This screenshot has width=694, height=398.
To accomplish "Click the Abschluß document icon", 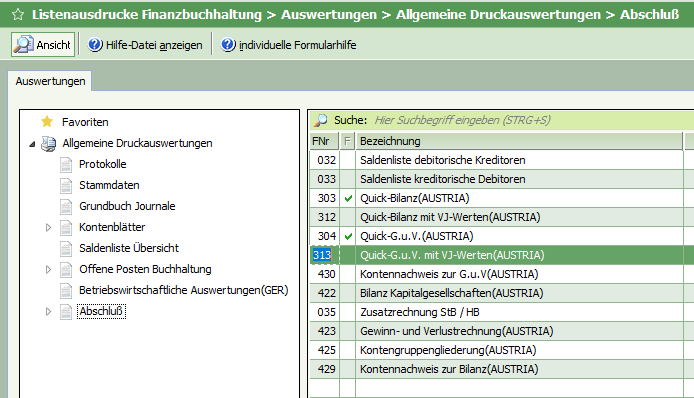I will [66, 312].
